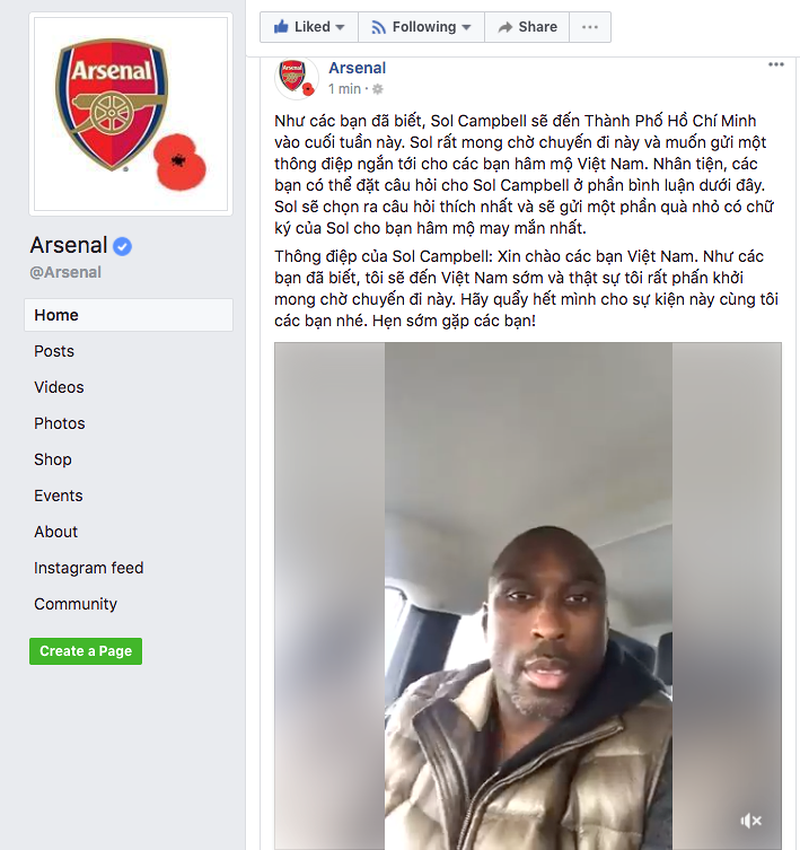Open the Instagram feed section
Screen dimensions: 800x850
pos(89,568)
